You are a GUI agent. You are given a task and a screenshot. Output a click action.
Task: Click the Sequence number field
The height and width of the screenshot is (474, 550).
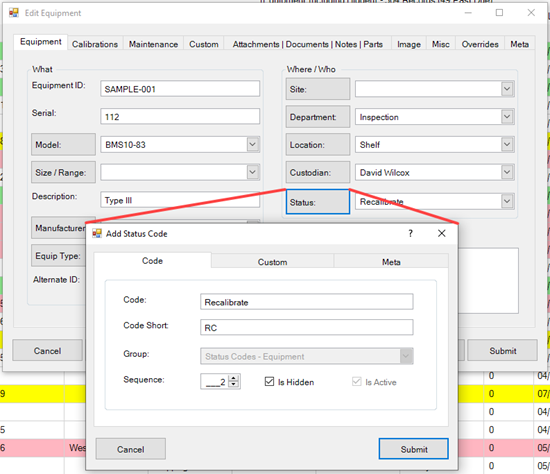tap(215, 381)
